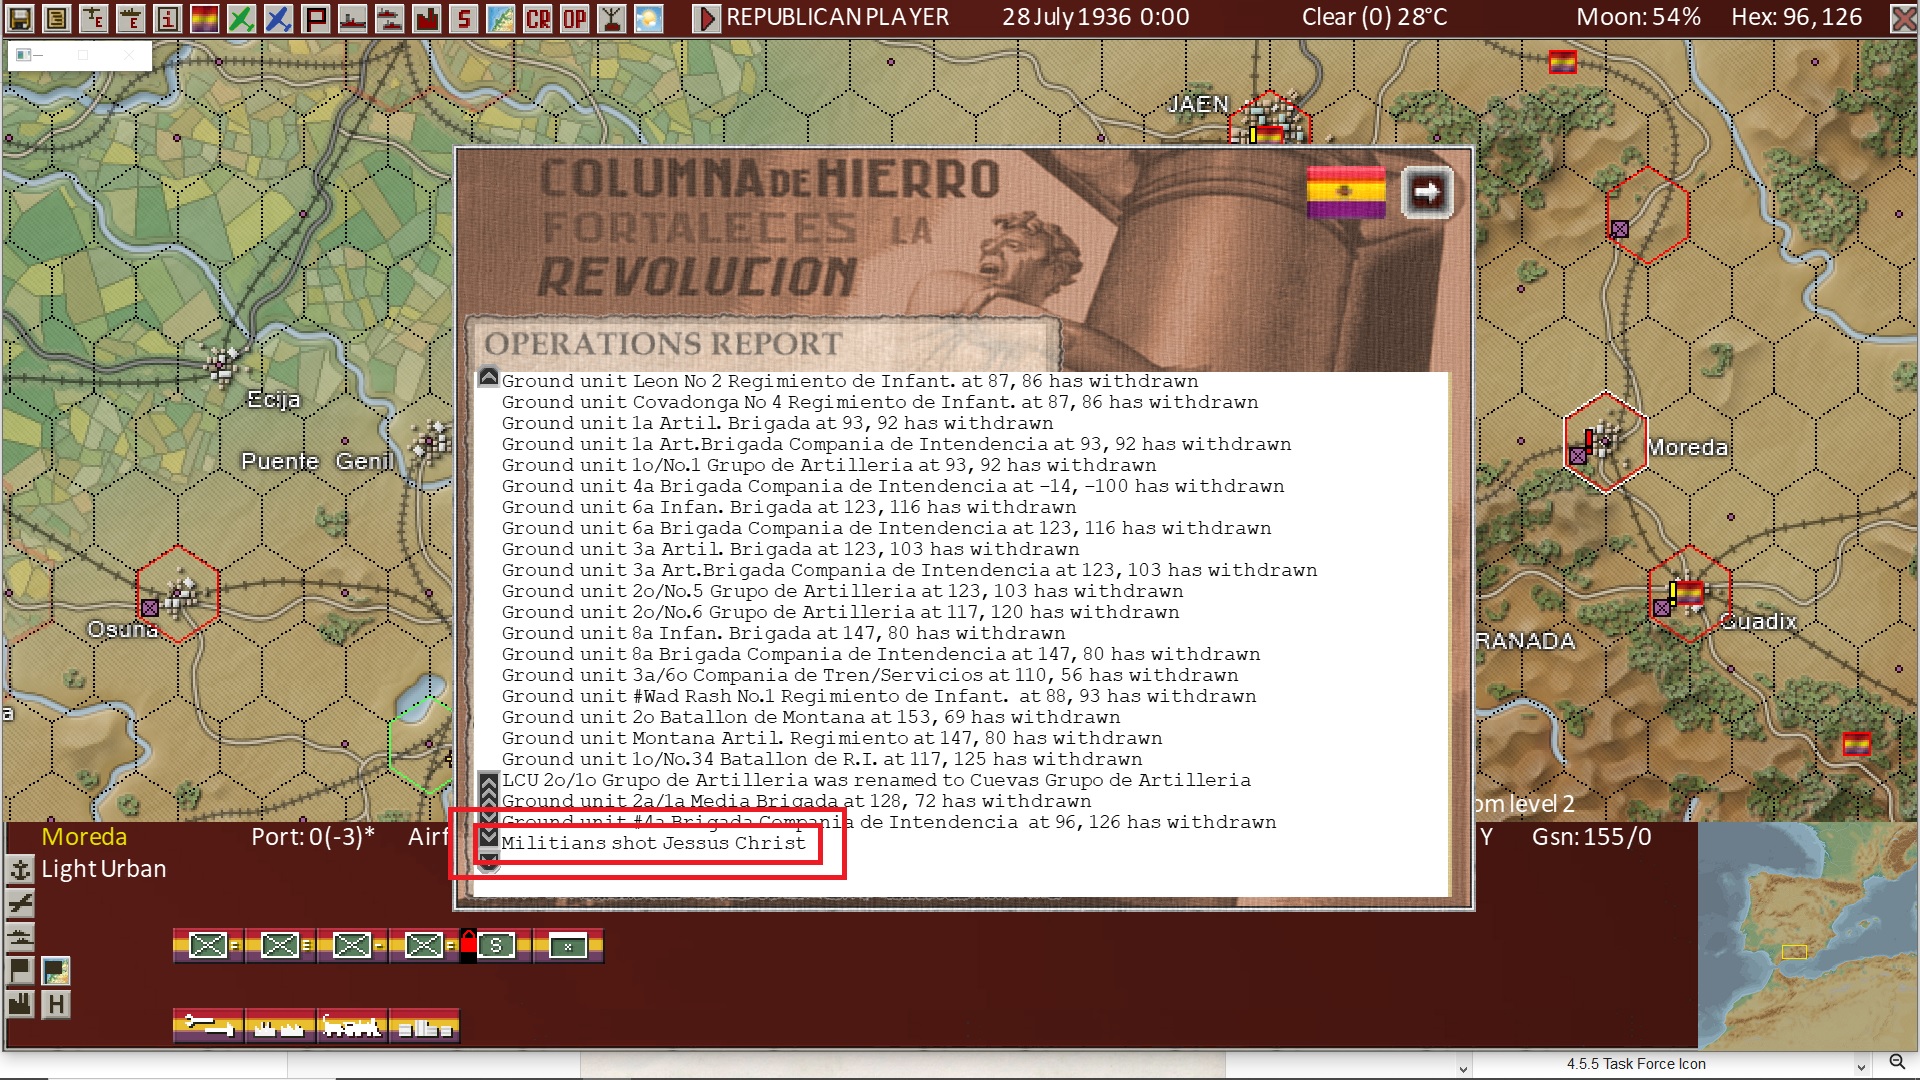Toggle the map overlay thumbnail button

coord(56,970)
